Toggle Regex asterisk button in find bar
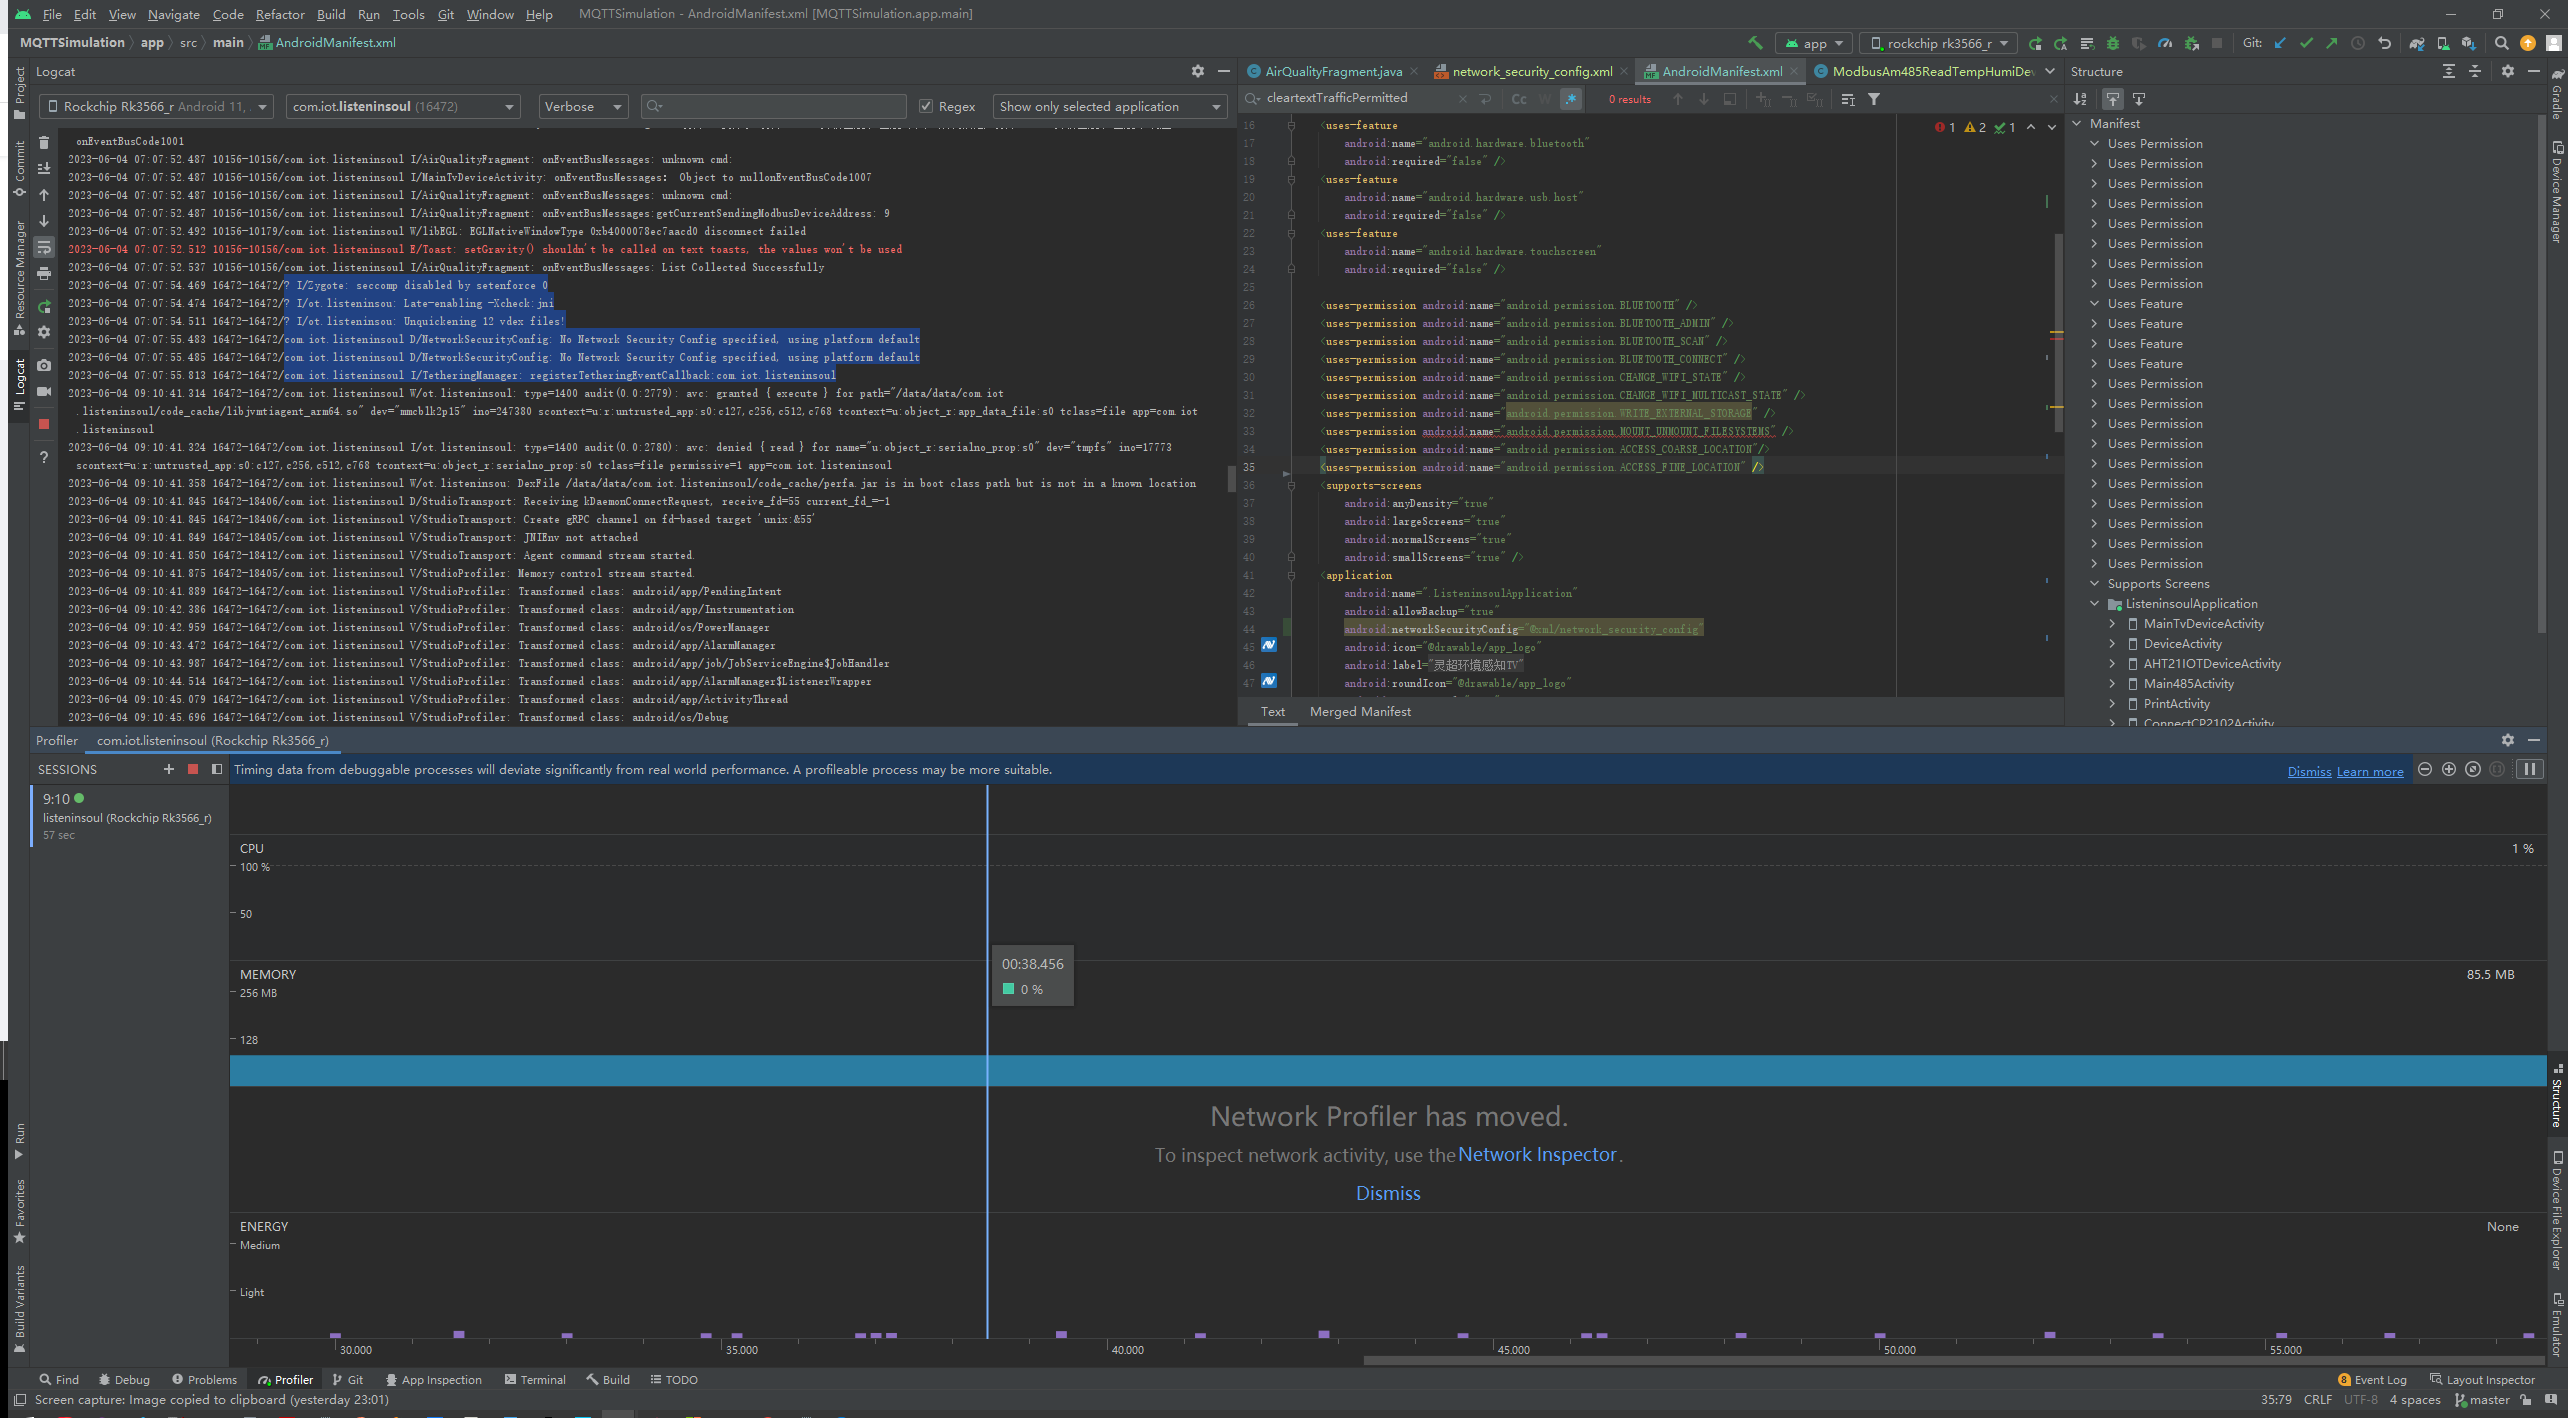This screenshot has width=2568, height=1418. [1571, 99]
